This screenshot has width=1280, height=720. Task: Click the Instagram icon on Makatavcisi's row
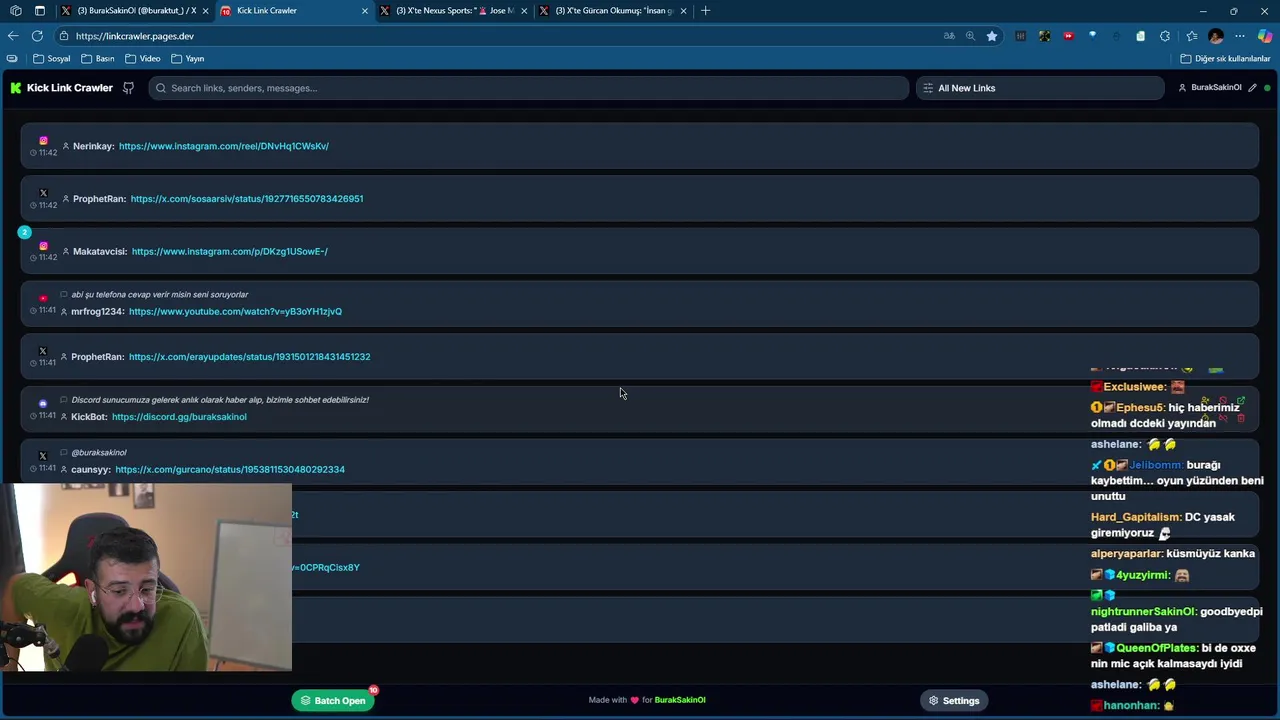(43, 246)
